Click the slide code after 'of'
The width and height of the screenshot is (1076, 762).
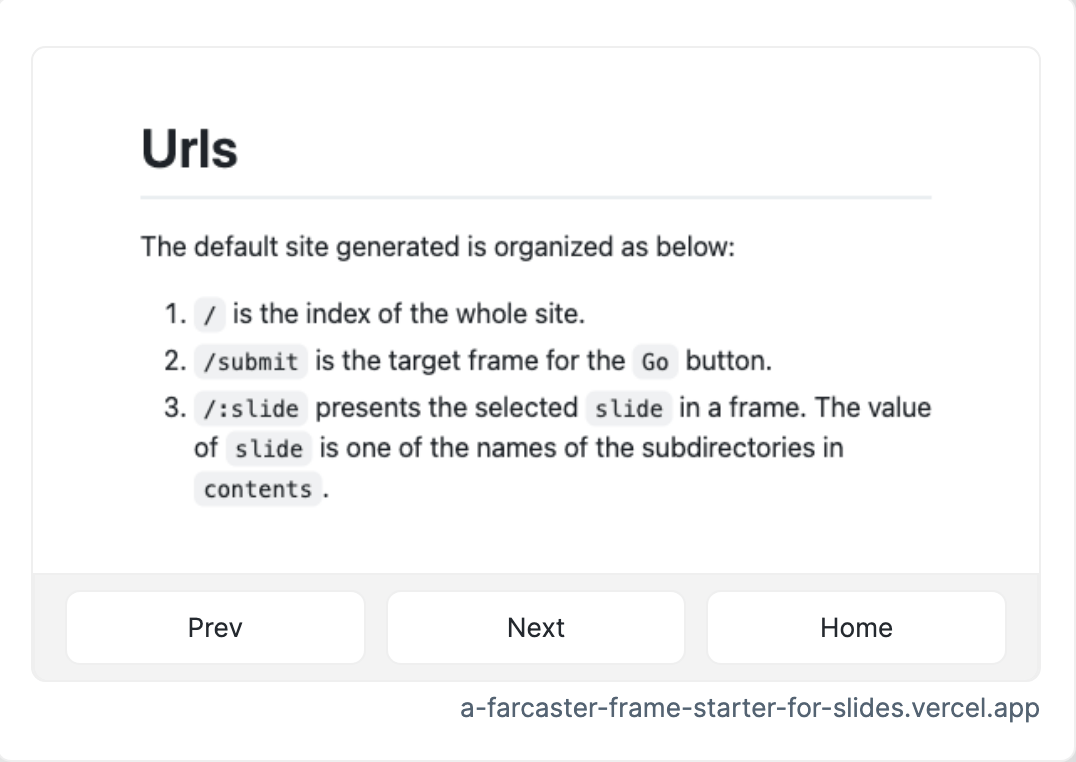click(x=268, y=449)
